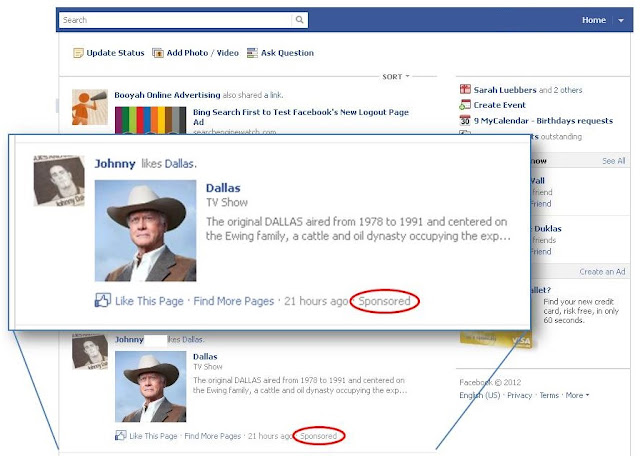This screenshot has height=456, width=640.
Task: Select Ask Question
Action: 287,53
